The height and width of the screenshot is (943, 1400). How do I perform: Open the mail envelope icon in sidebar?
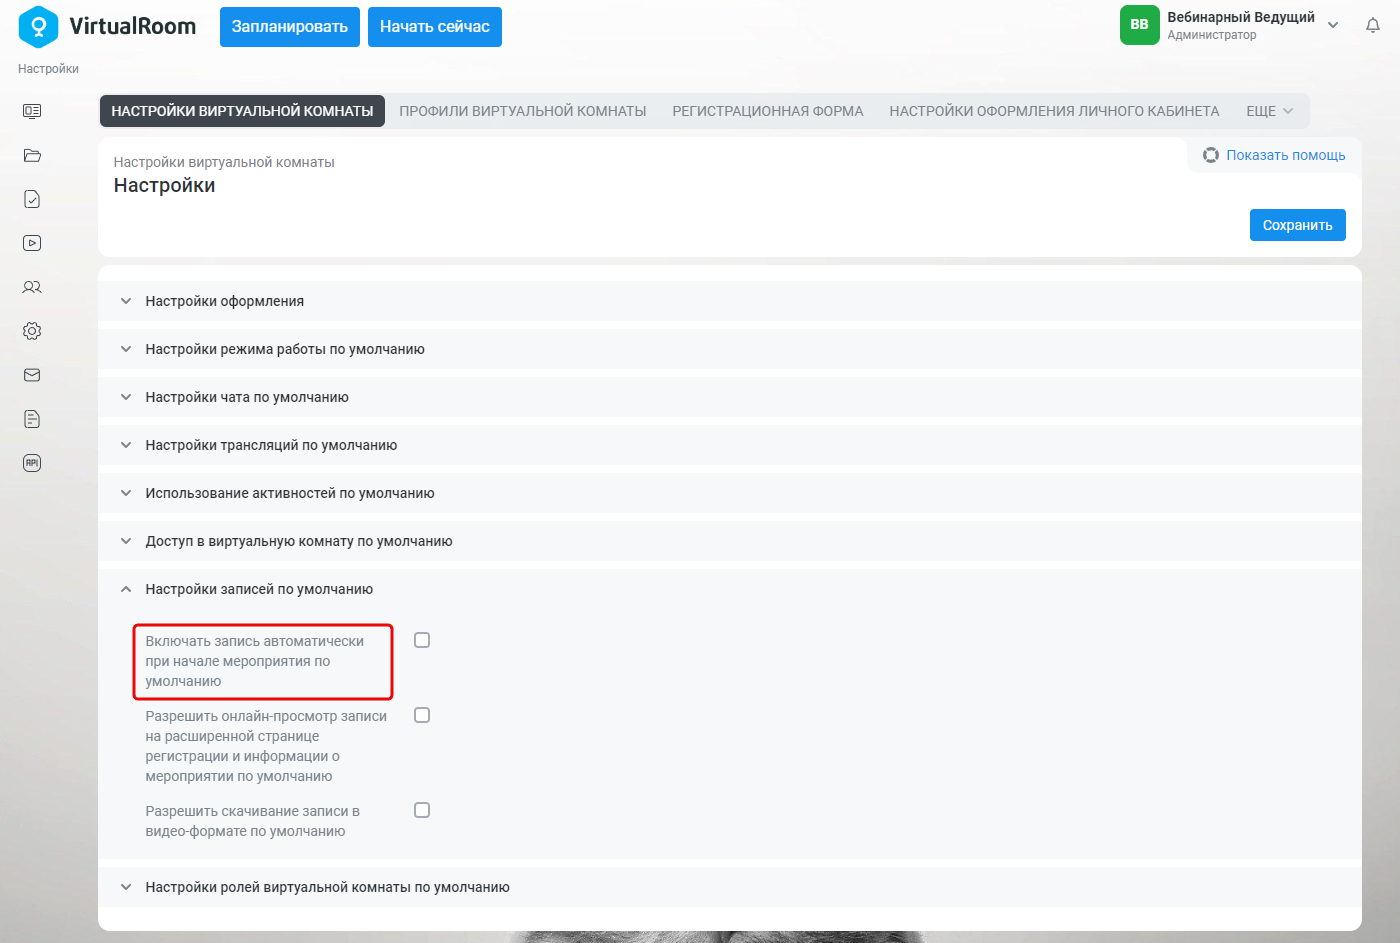coord(32,375)
